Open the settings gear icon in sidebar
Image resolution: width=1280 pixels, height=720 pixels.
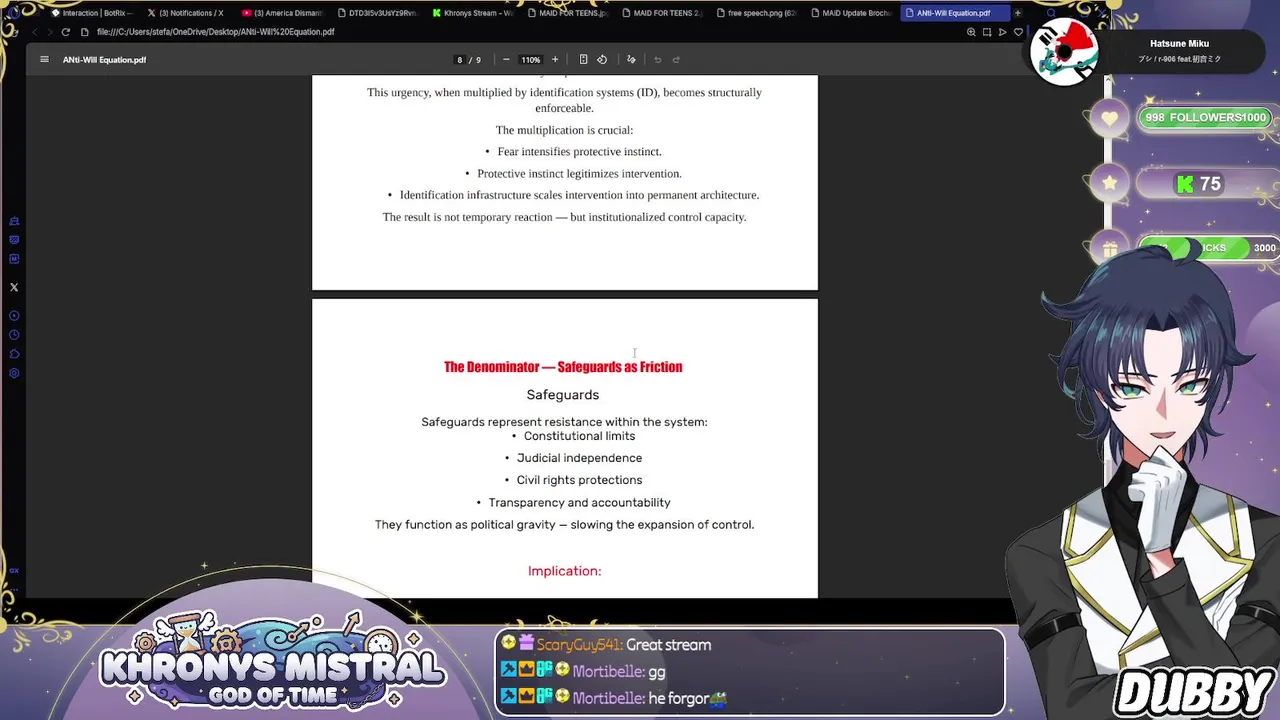tap(14, 373)
